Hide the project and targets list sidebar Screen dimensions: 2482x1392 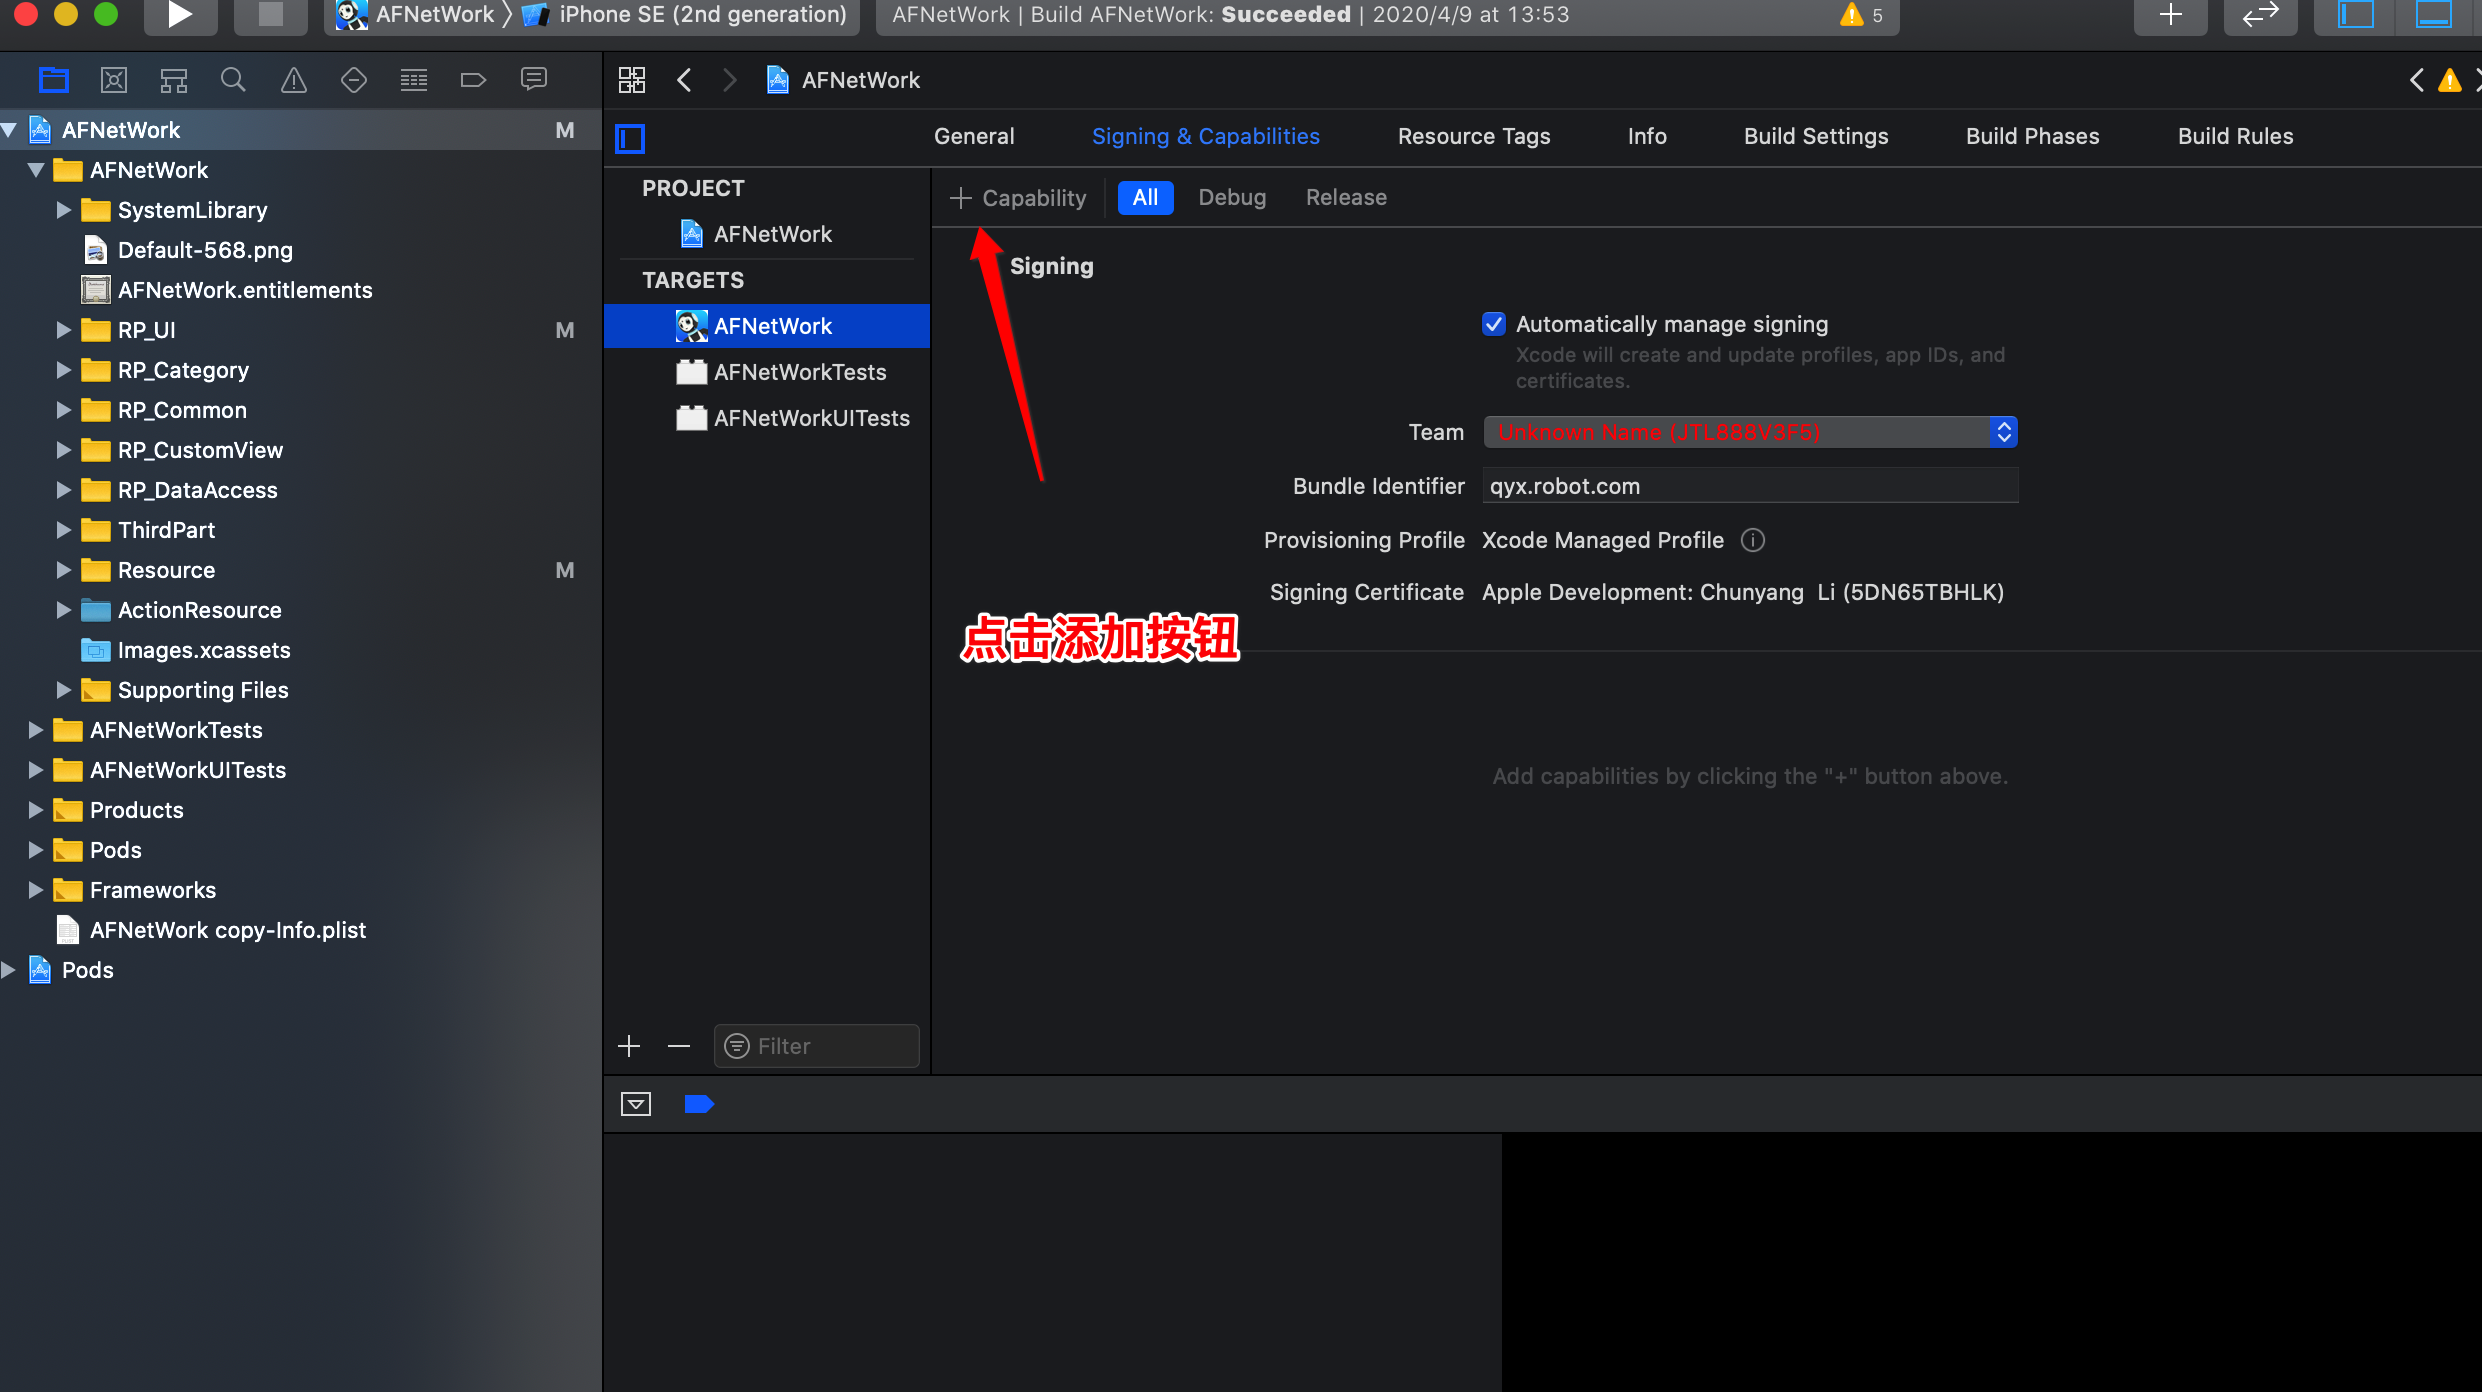[630, 138]
